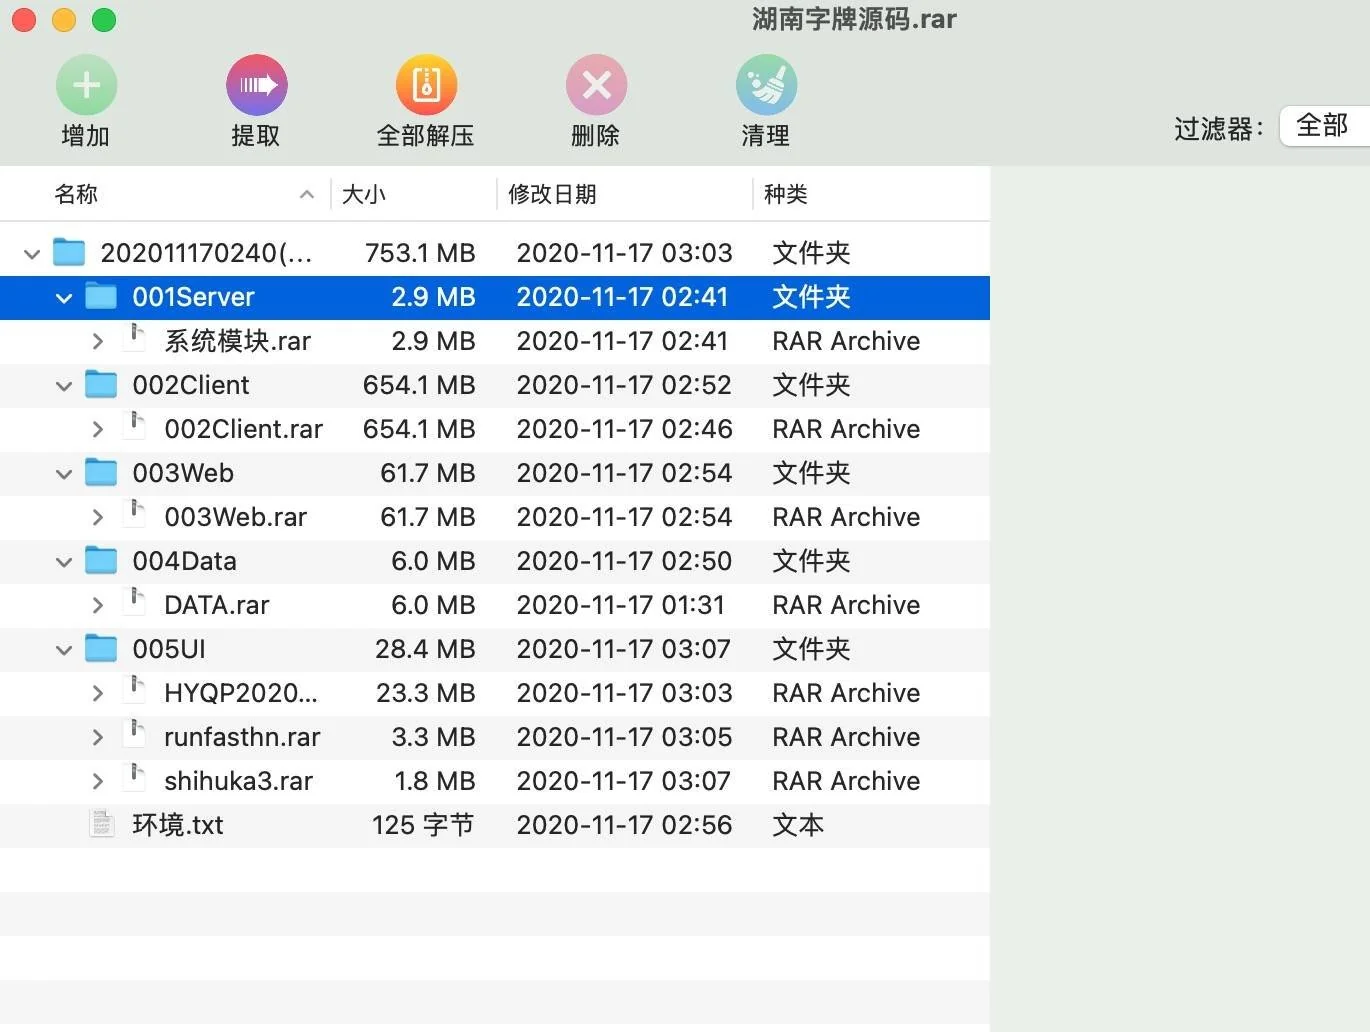
Task: Click the Clean (清理) broom icon
Action: click(x=766, y=85)
